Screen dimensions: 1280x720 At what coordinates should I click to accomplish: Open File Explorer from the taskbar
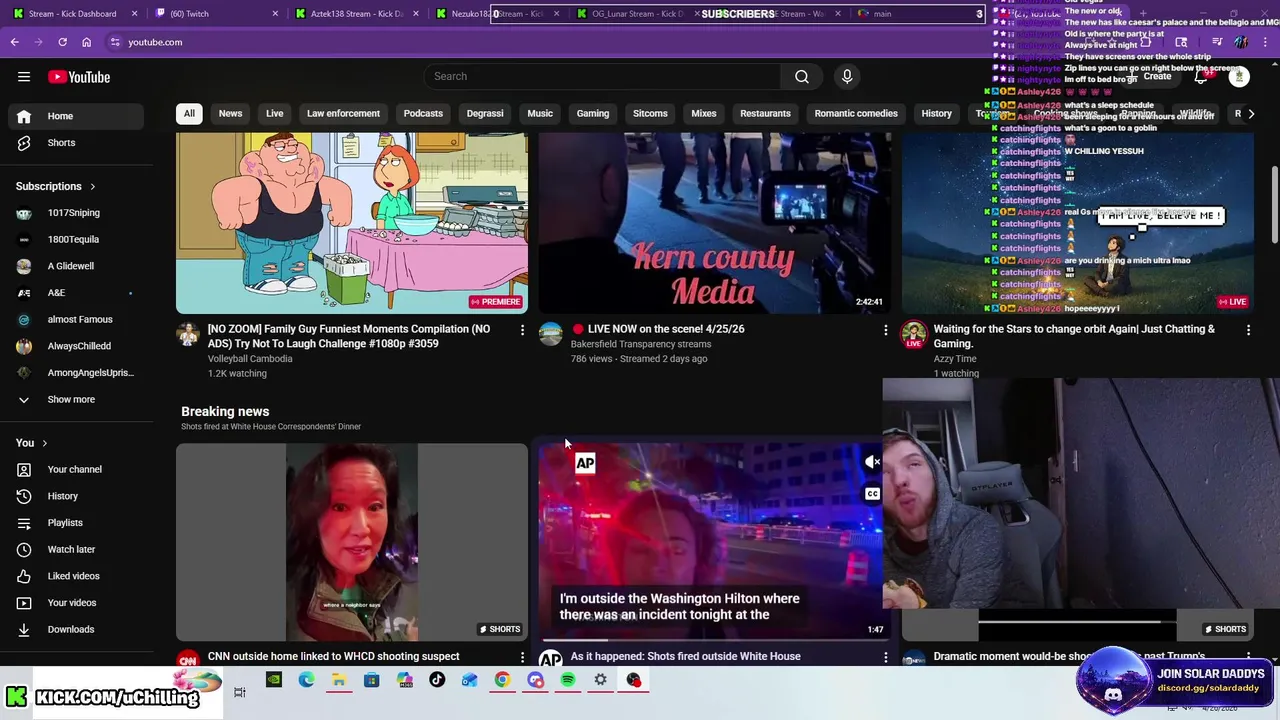point(339,680)
